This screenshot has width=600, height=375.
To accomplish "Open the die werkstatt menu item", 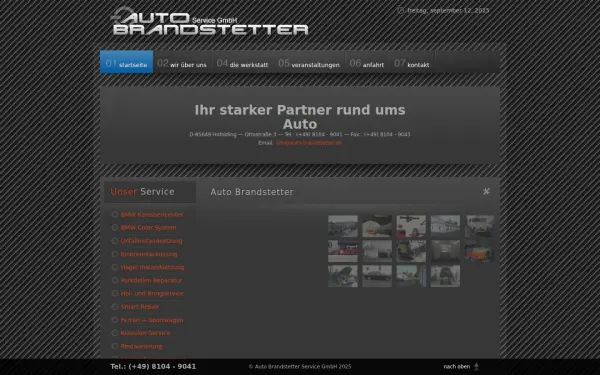I will tap(243, 62).
